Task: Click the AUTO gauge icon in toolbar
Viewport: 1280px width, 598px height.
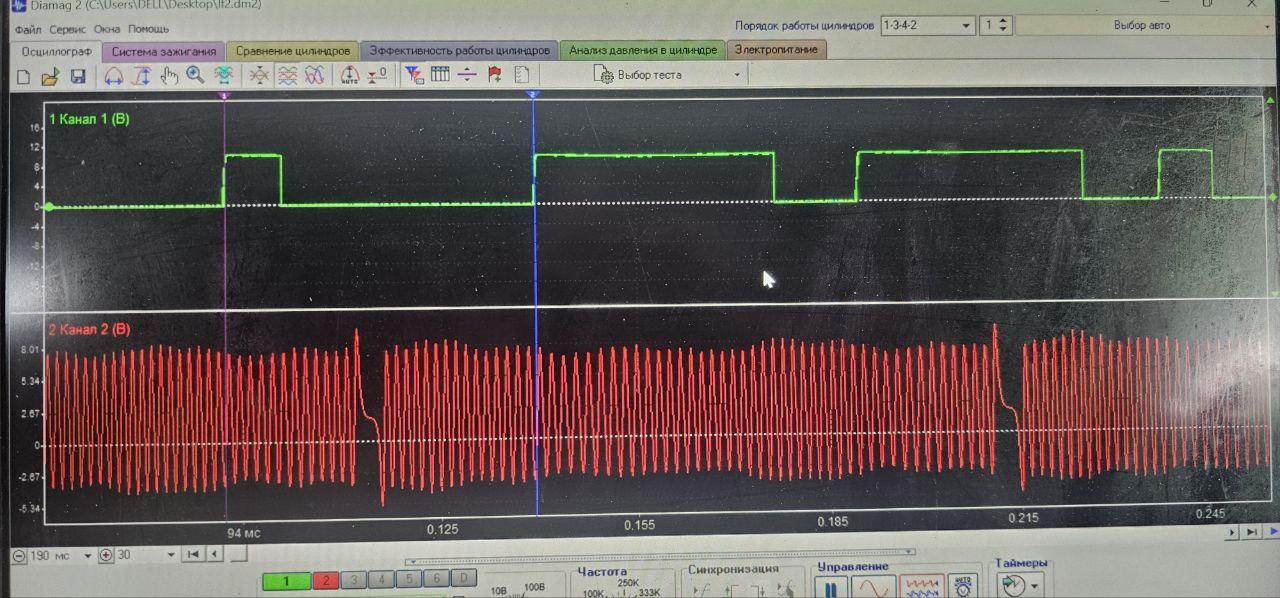Action: (x=350, y=75)
